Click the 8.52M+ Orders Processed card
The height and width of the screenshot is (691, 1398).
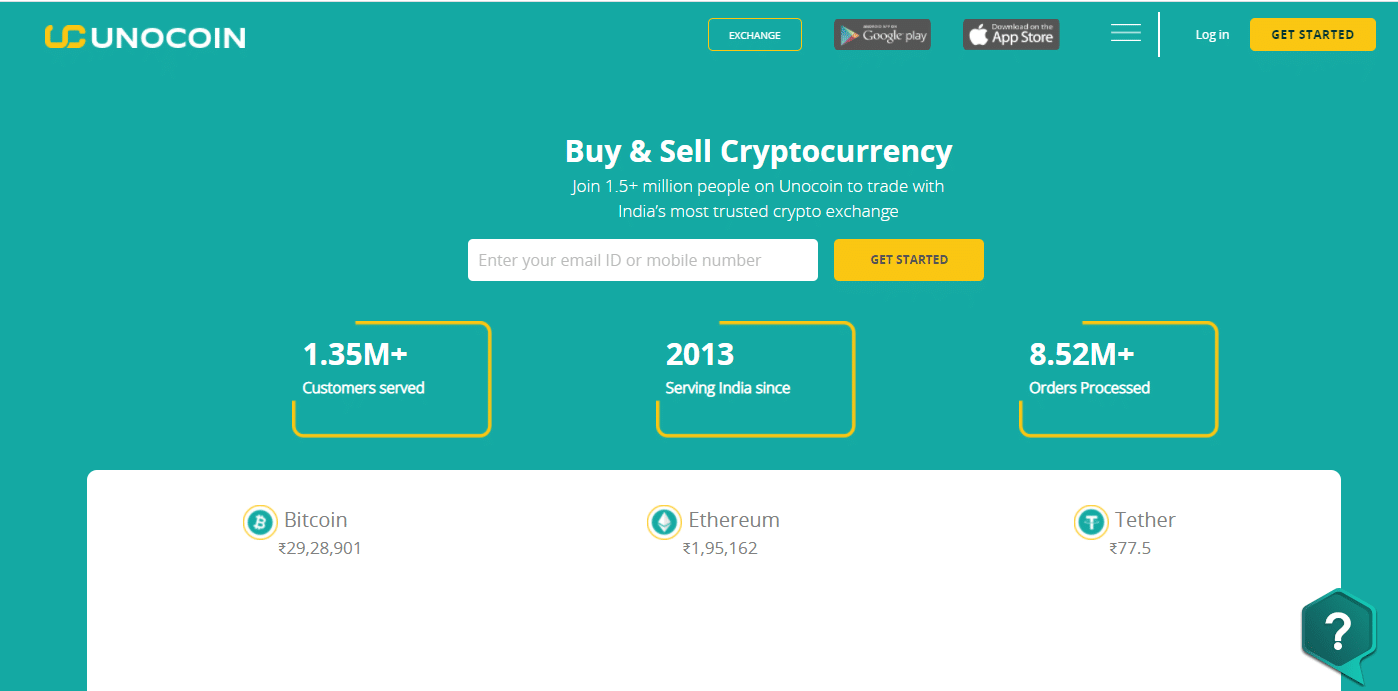1118,378
